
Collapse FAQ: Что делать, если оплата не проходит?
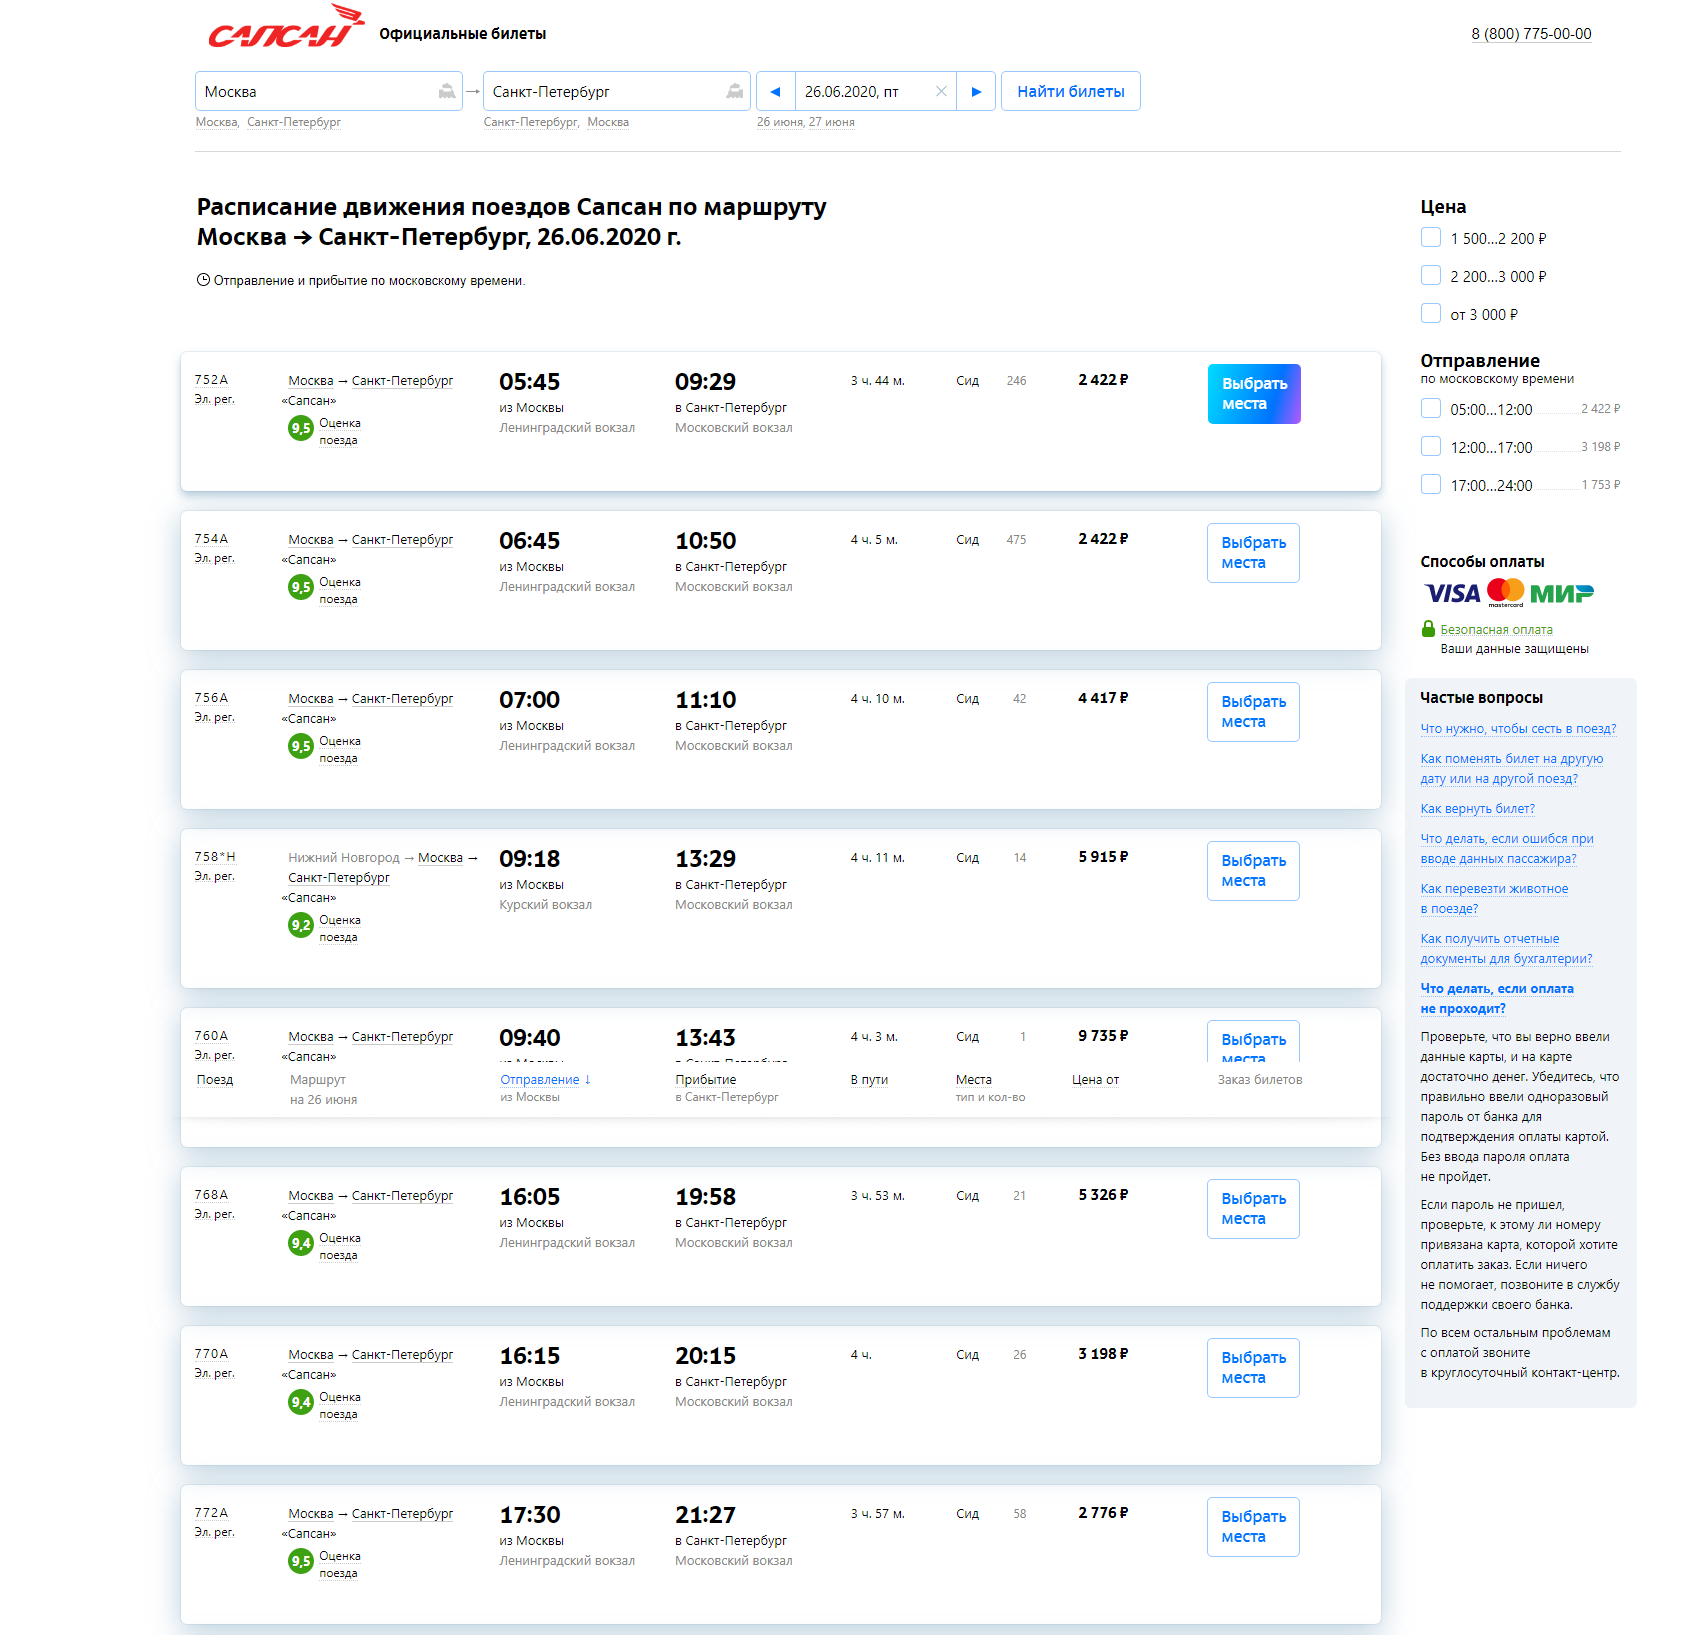pos(1497,998)
